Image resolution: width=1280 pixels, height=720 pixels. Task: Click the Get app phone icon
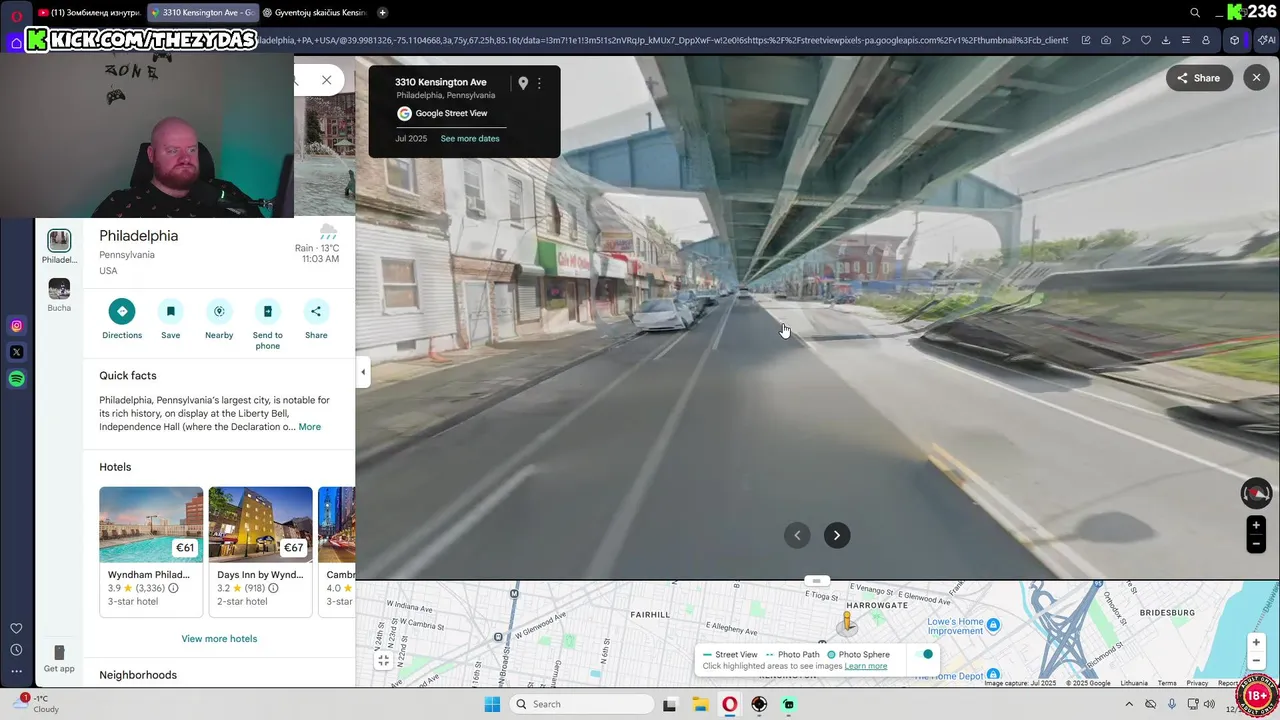[59, 653]
